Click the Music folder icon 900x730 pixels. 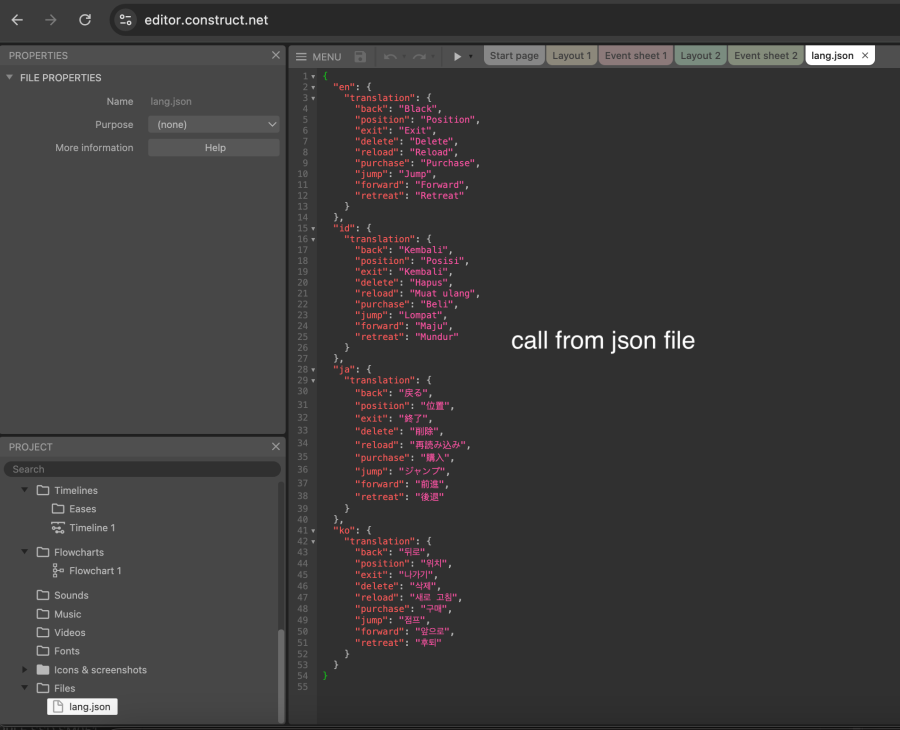coord(43,614)
